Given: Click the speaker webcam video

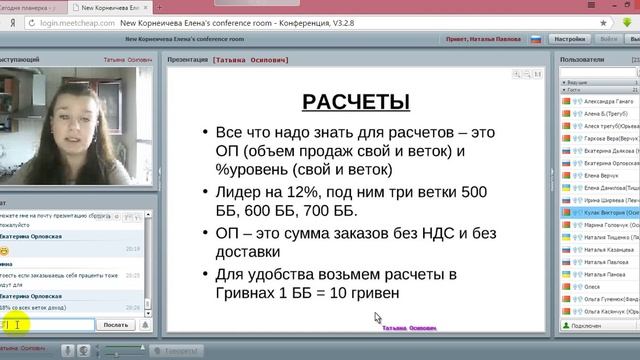Looking at the screenshot, I should click(x=76, y=126).
